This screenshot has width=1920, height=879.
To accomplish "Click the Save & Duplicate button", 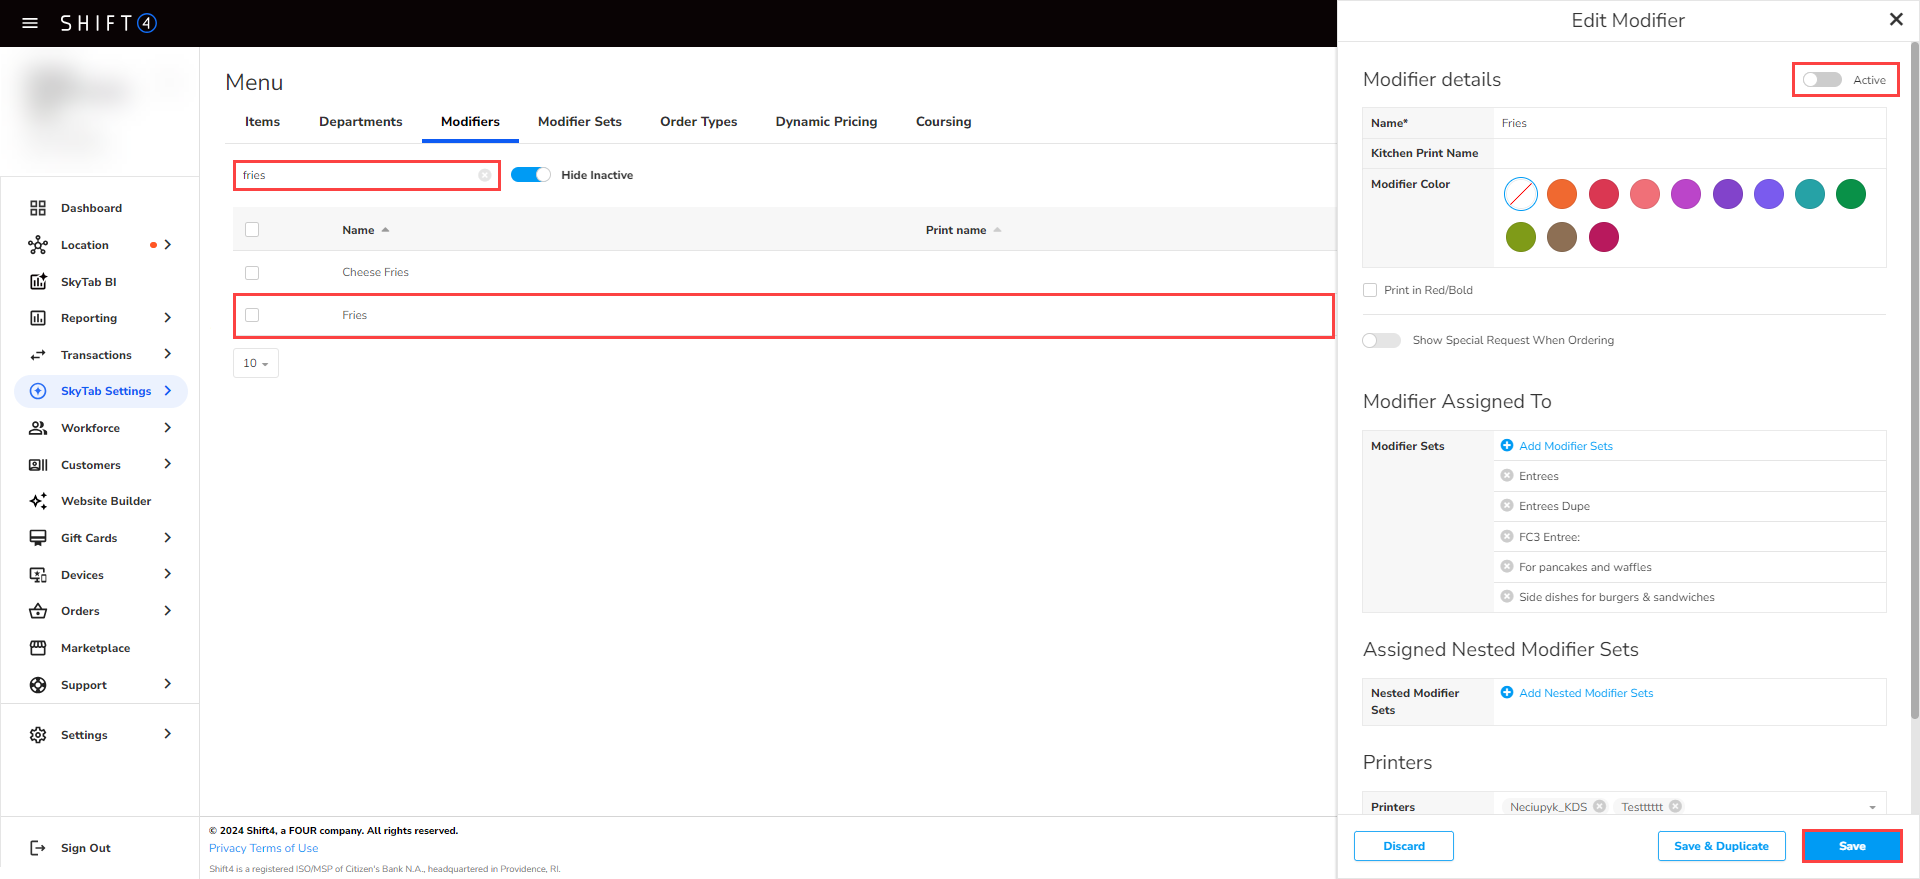I will point(1721,846).
